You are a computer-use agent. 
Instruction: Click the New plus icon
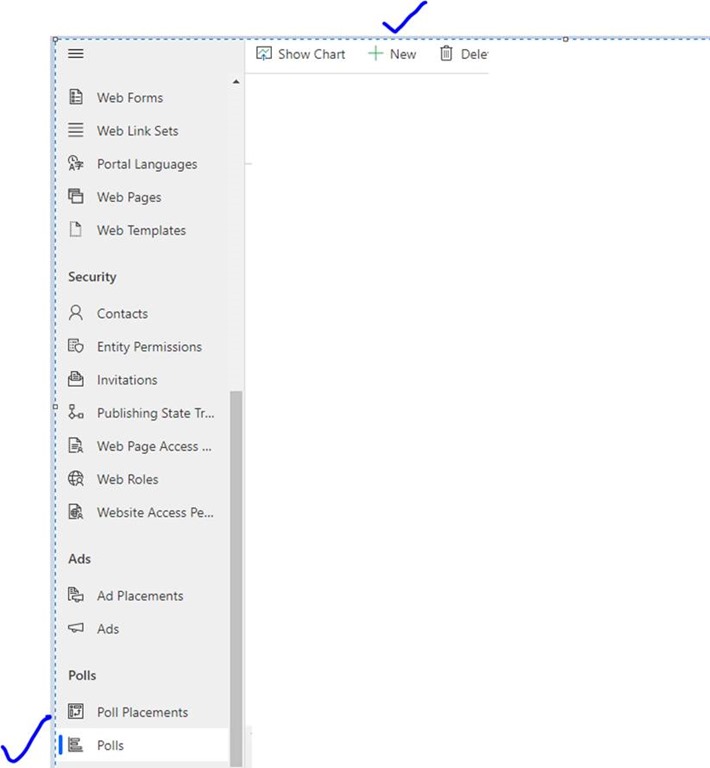click(x=376, y=54)
